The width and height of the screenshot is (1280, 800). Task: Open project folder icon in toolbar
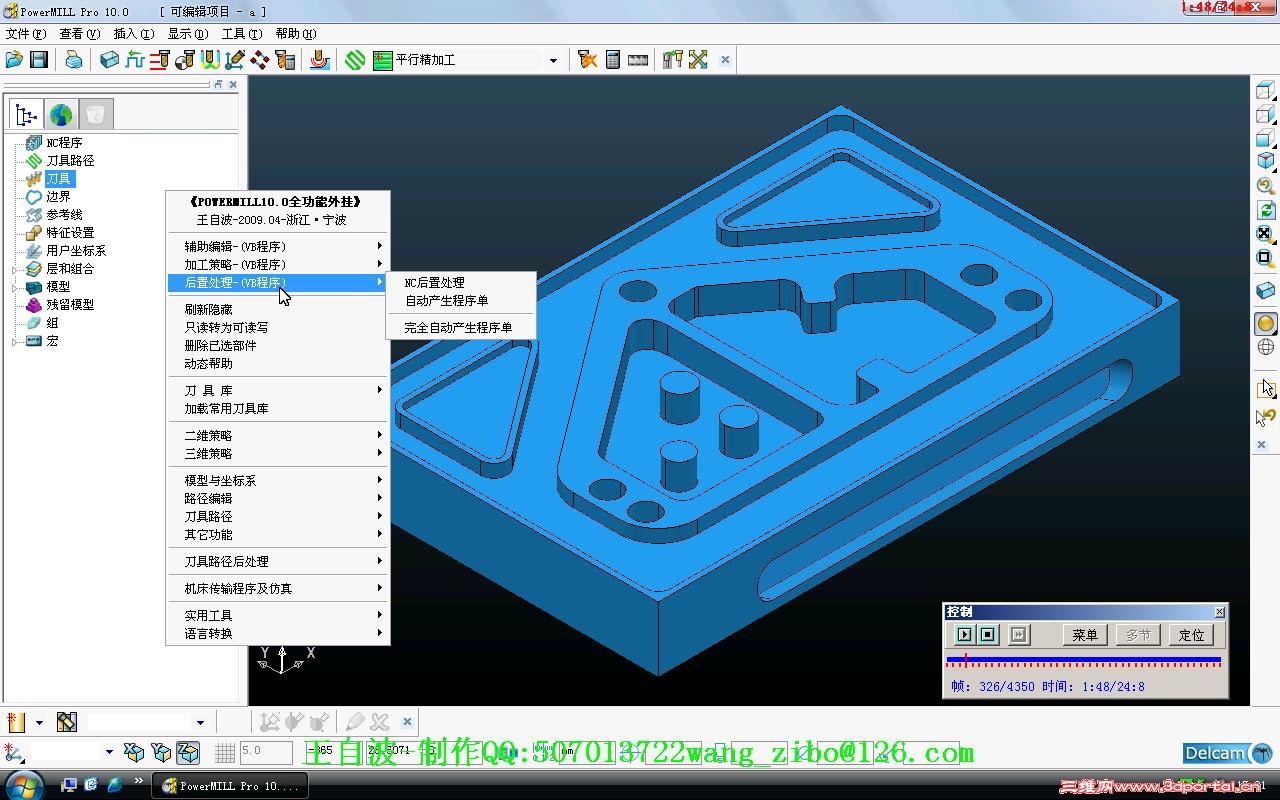(14, 60)
